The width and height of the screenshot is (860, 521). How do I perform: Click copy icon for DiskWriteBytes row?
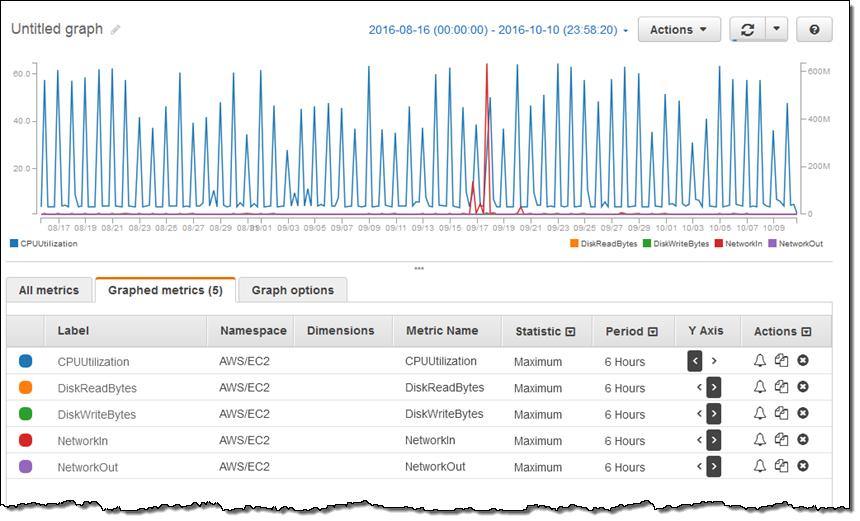click(x=781, y=414)
